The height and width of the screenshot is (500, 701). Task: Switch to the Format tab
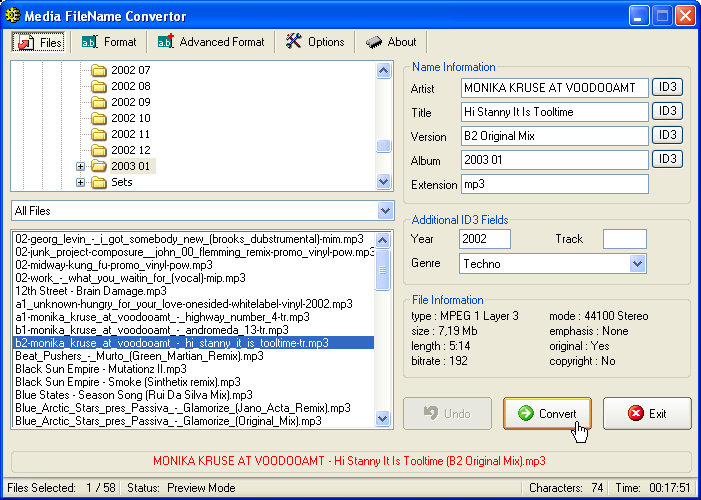pyautogui.click(x=109, y=42)
